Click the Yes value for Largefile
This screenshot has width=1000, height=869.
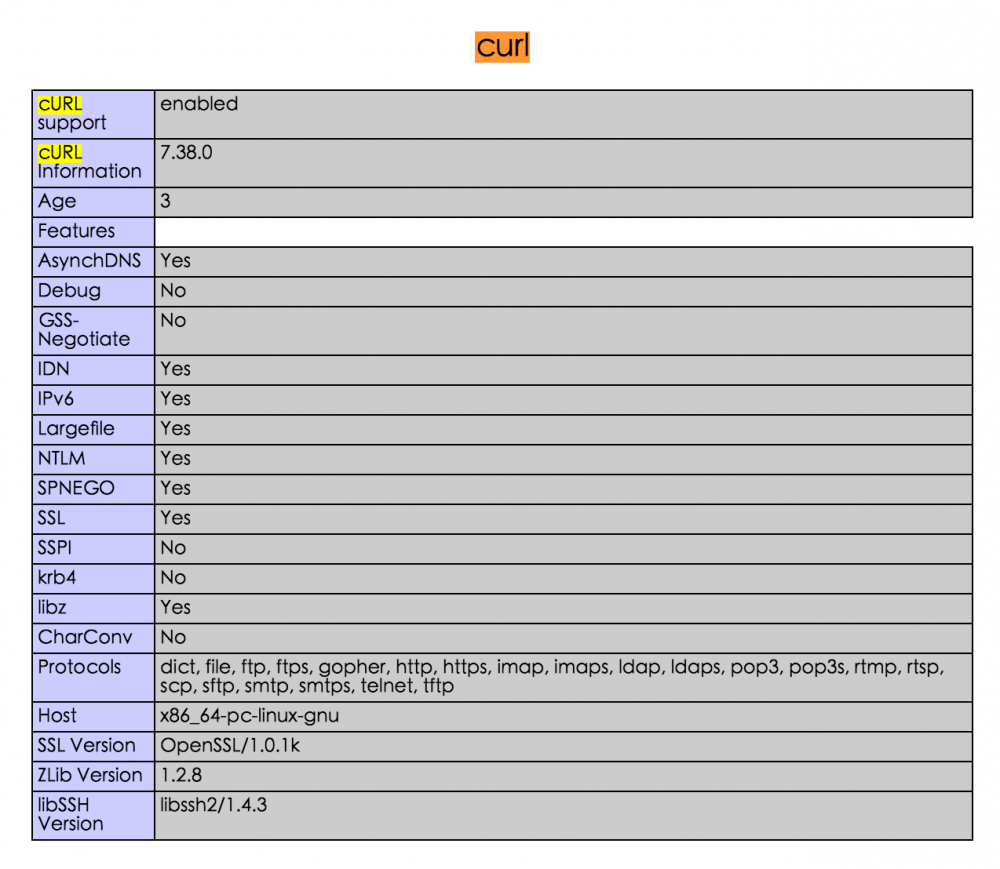click(175, 428)
